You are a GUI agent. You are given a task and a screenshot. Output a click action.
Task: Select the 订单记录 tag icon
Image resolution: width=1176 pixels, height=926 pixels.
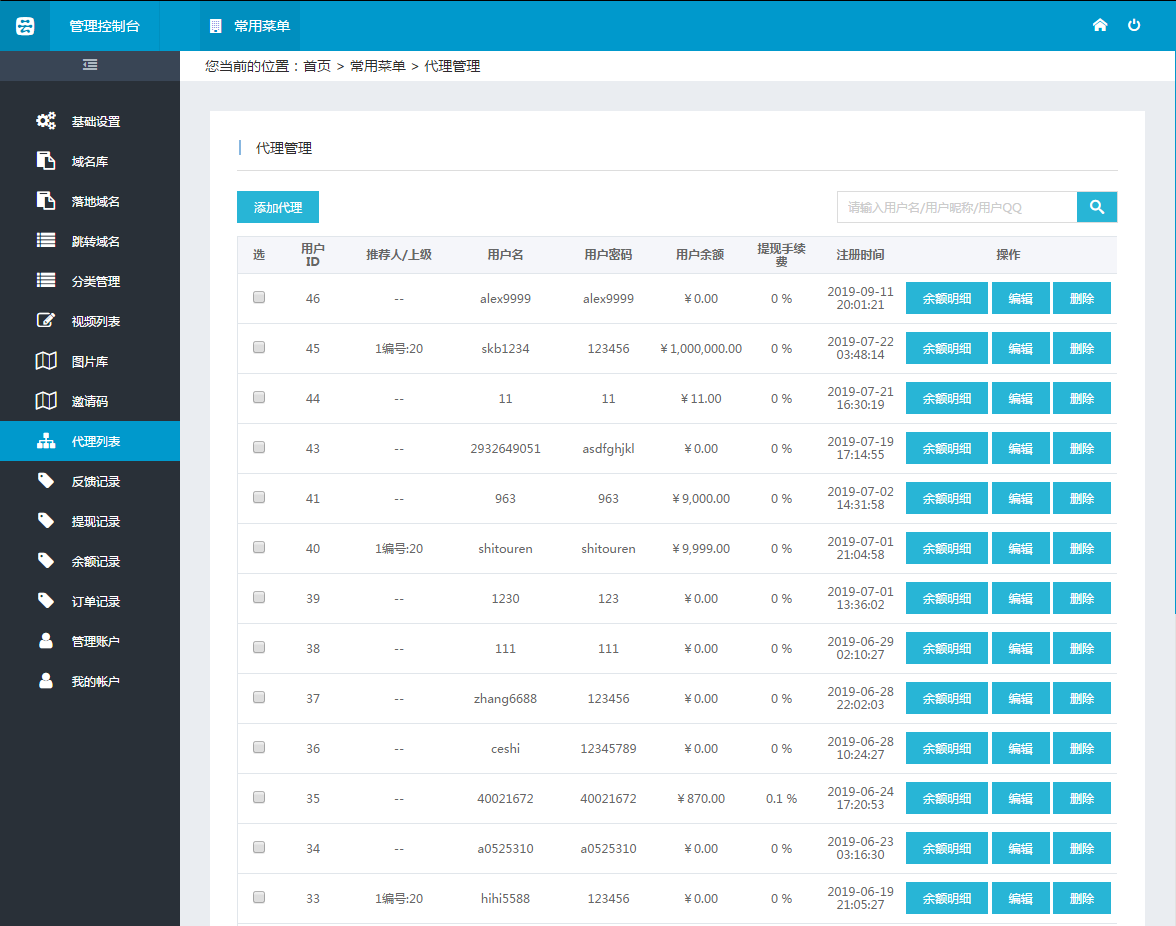[45, 600]
